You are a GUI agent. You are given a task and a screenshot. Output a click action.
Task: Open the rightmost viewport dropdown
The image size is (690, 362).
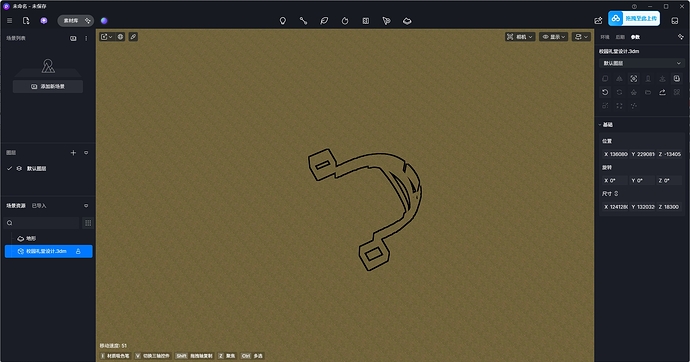pos(581,37)
